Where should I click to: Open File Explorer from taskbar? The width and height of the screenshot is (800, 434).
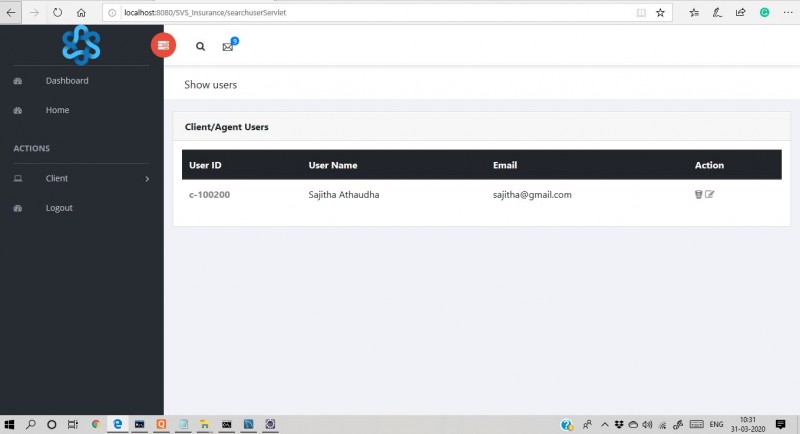204,424
